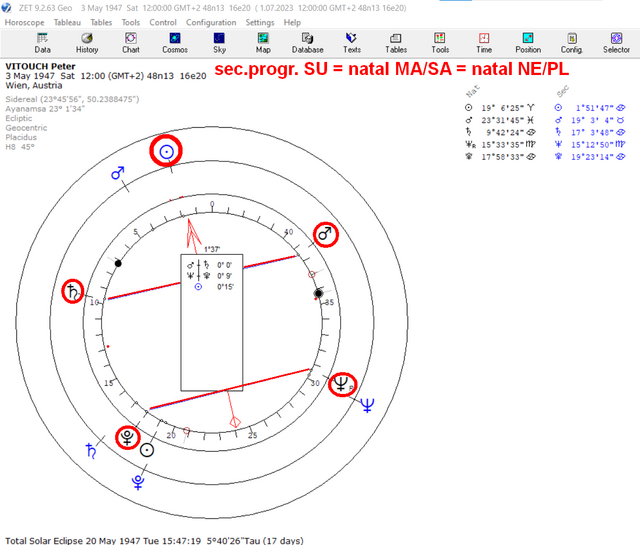The image size is (640, 545).
Task: Click the VITOUCH Peter chart name
Action: point(40,66)
